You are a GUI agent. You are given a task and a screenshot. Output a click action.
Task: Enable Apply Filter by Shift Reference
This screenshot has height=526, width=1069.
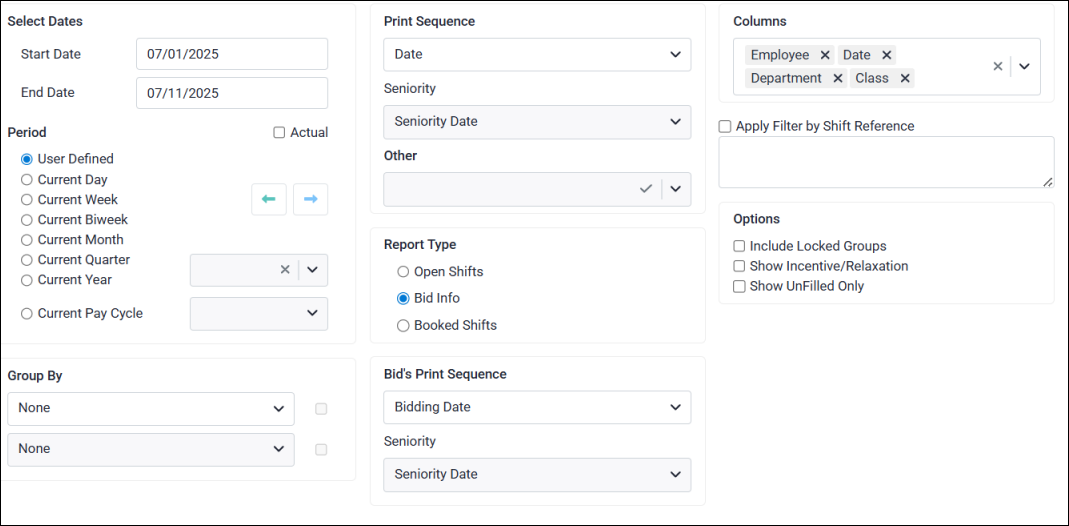click(x=725, y=126)
